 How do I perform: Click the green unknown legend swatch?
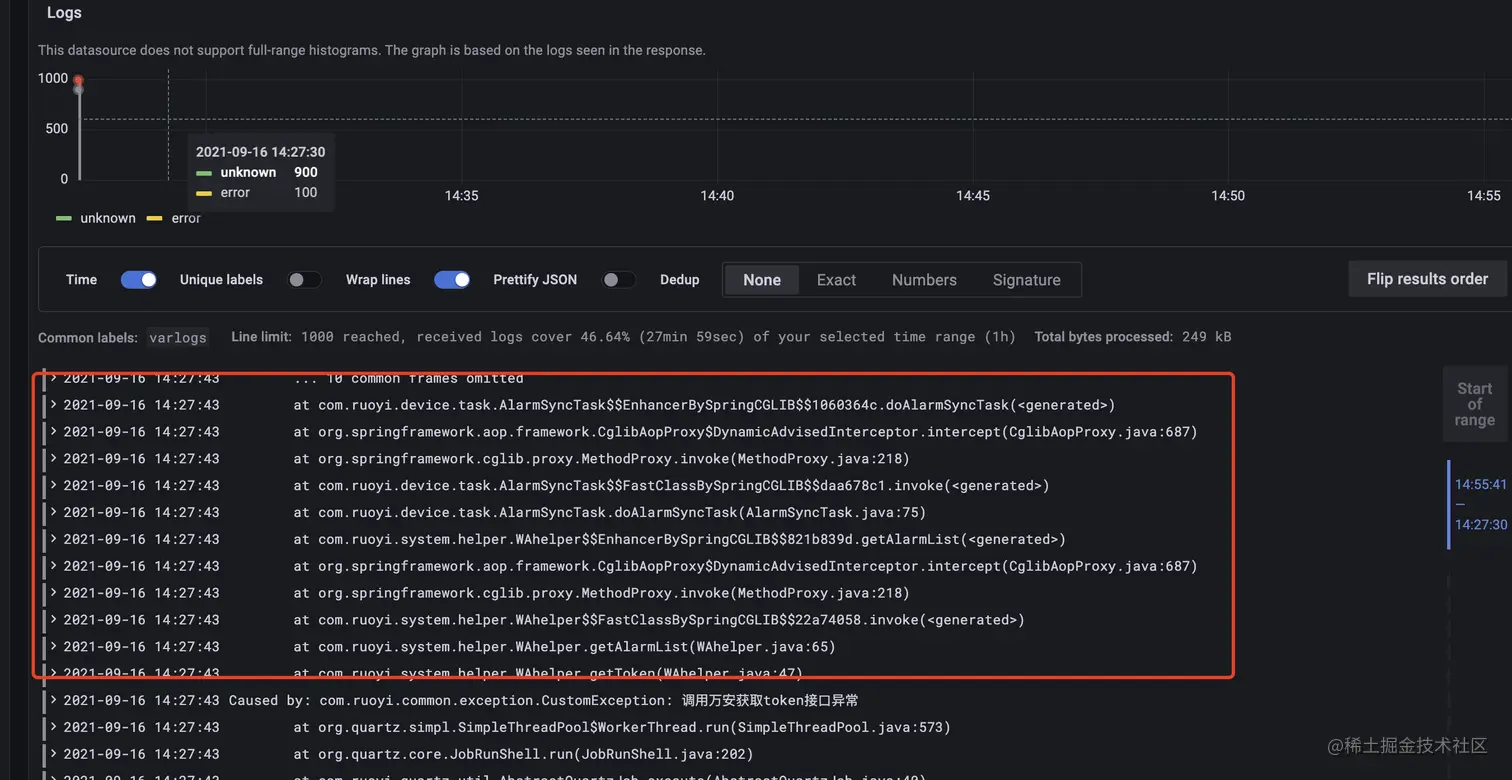[x=64, y=218]
